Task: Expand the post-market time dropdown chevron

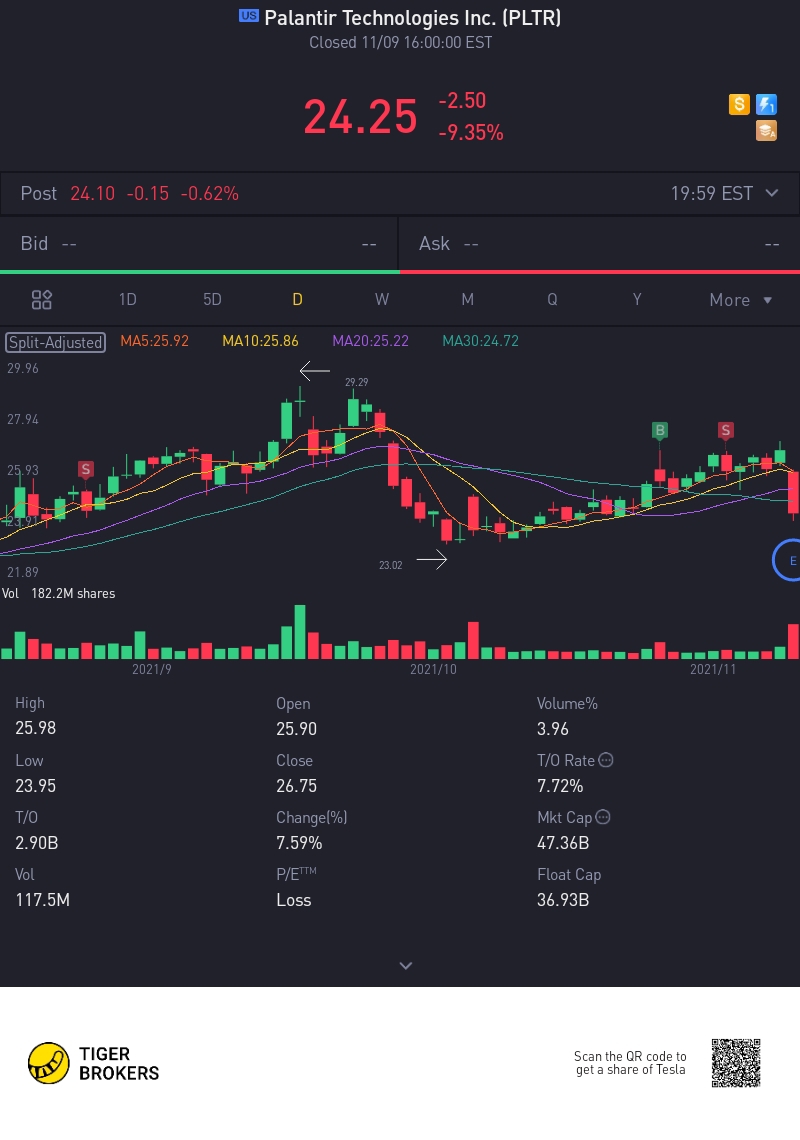Action: point(772,193)
